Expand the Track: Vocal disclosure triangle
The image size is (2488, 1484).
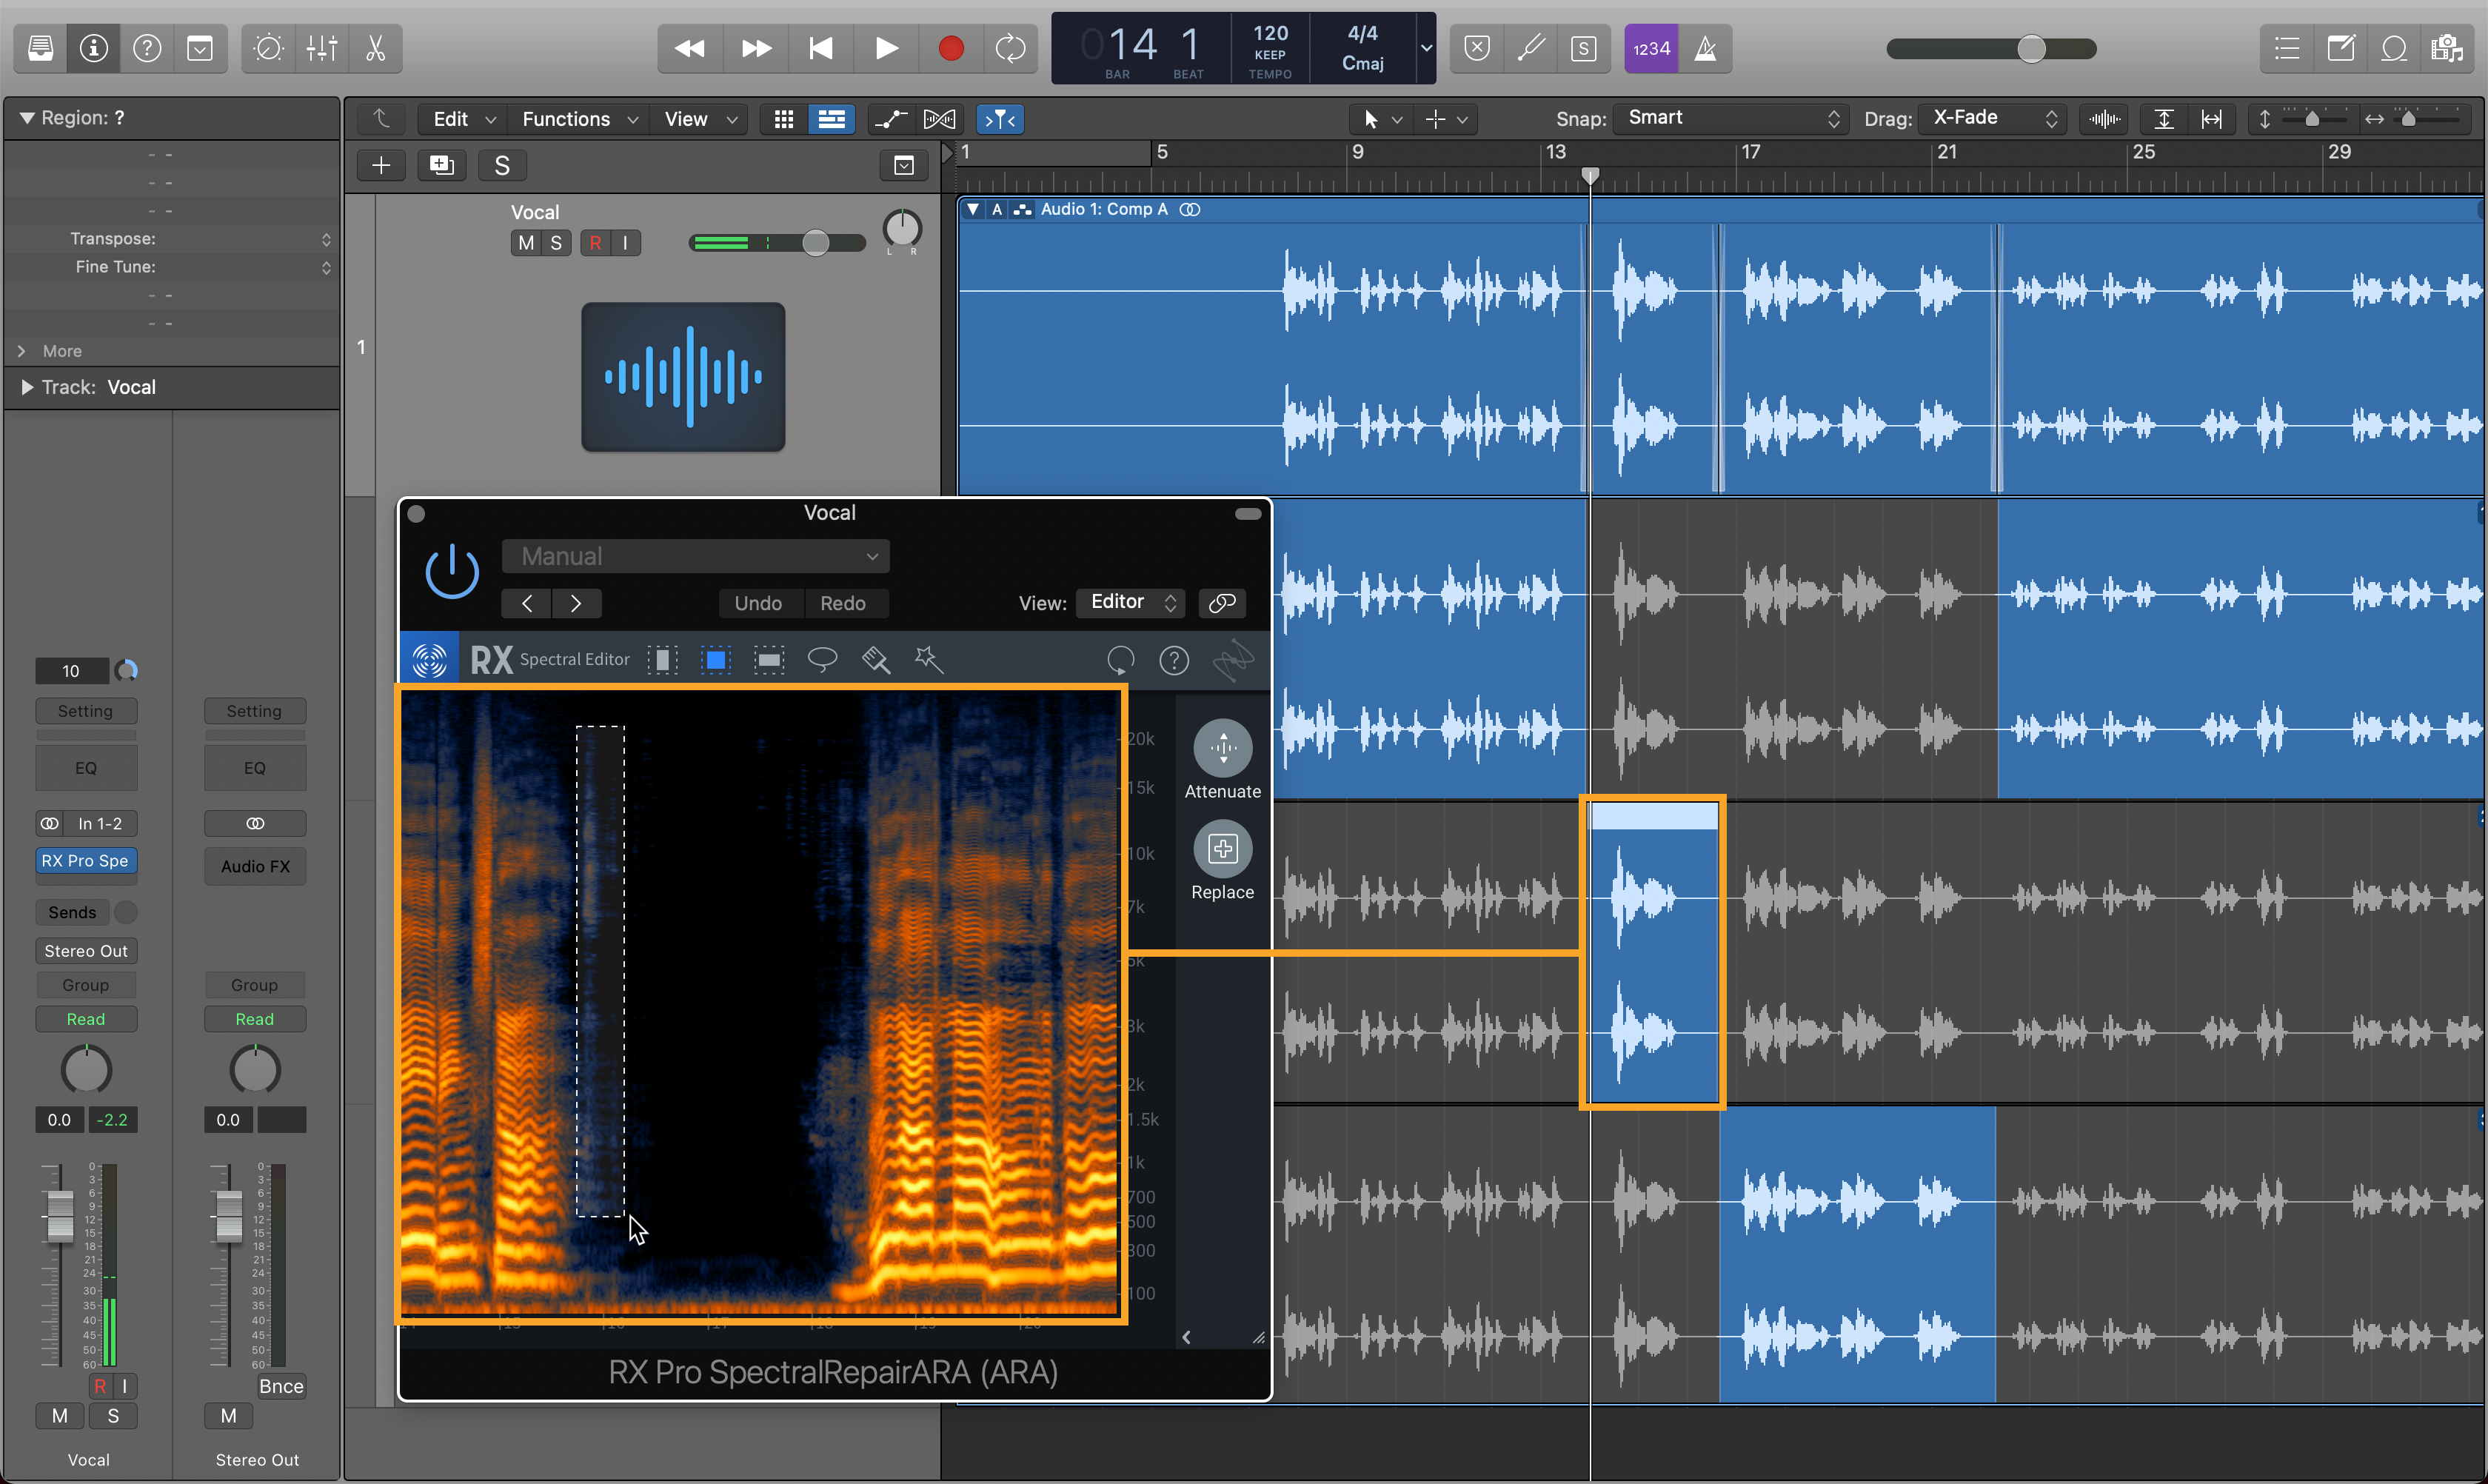[27, 387]
